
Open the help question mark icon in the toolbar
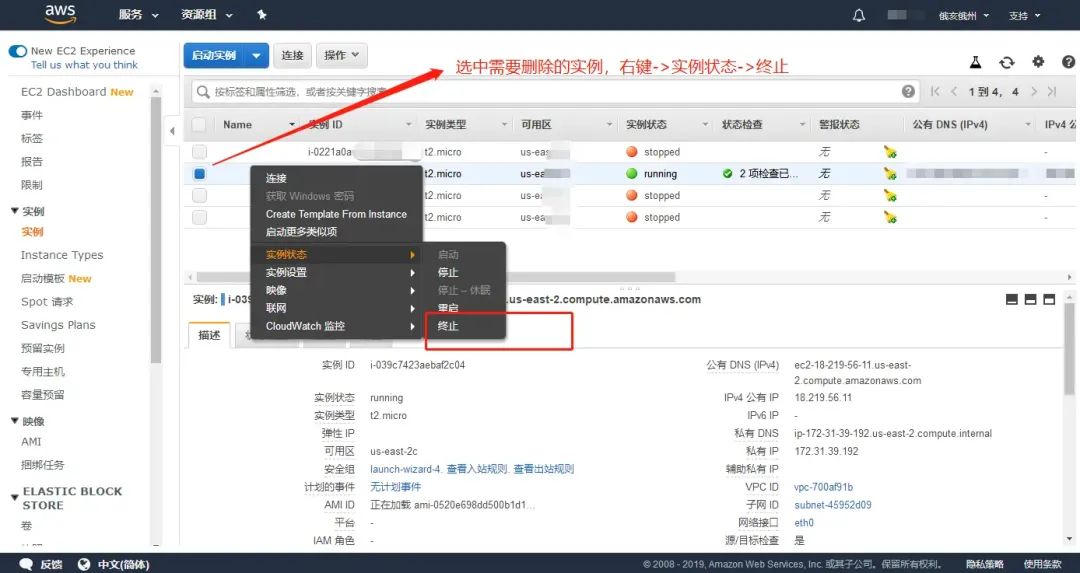tap(1068, 61)
